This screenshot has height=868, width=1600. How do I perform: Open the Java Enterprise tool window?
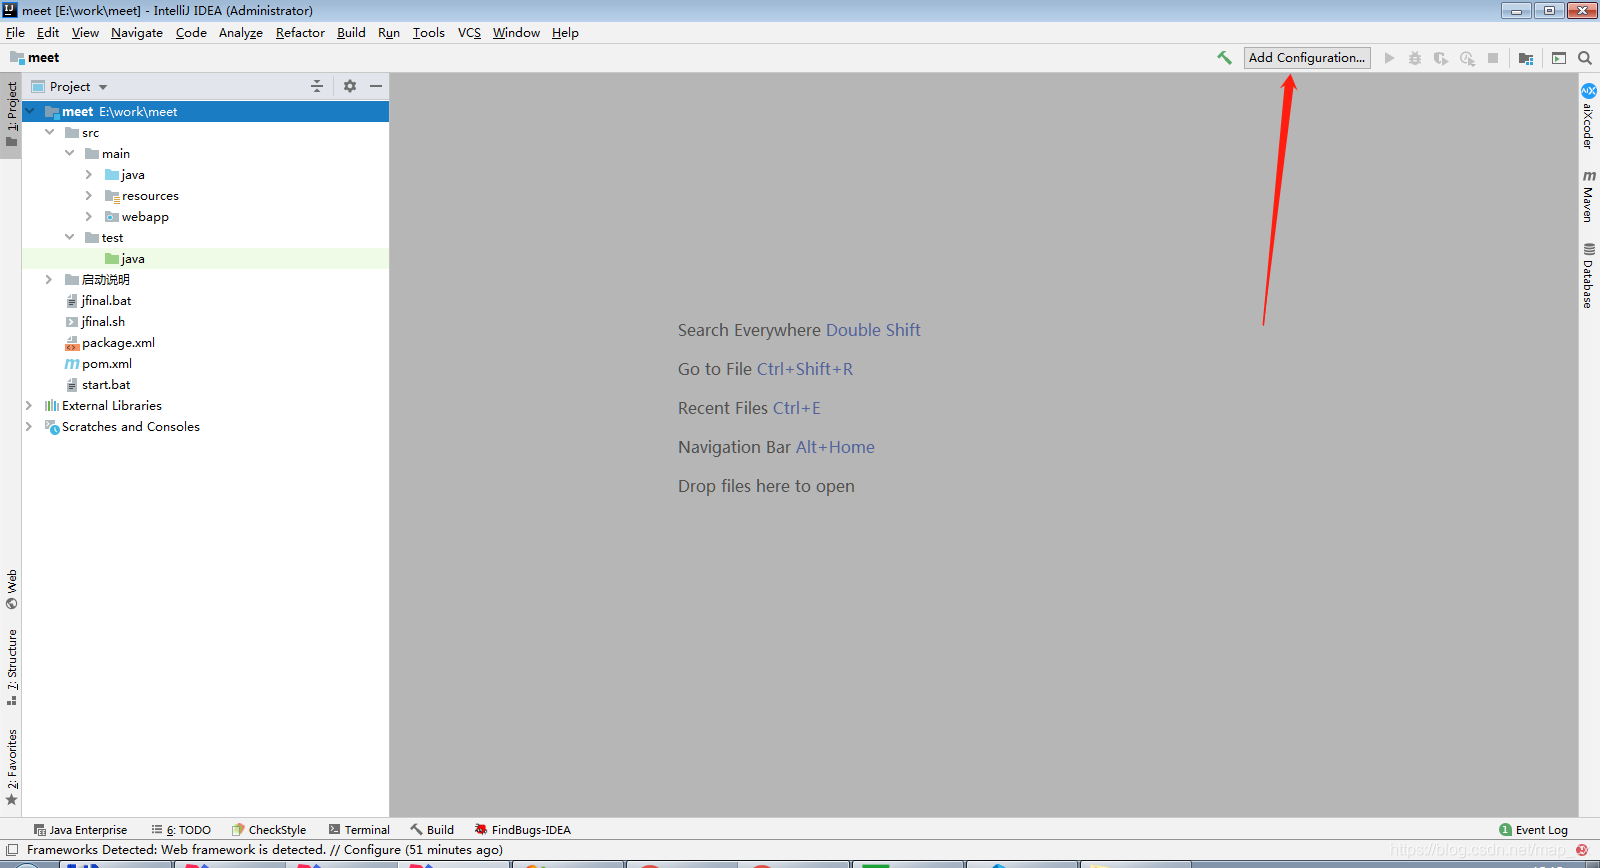coord(80,830)
